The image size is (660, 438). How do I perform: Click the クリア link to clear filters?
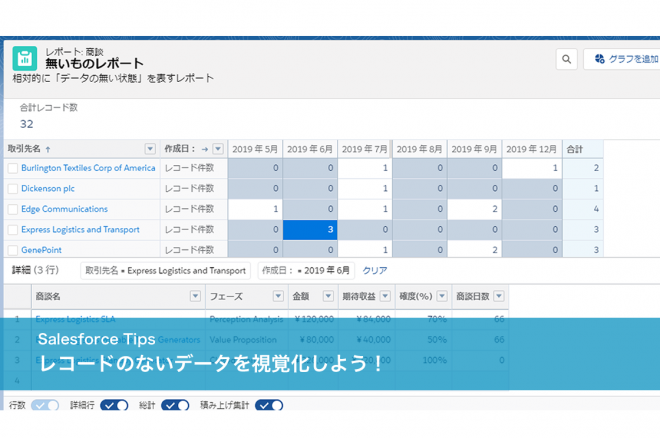click(x=375, y=271)
